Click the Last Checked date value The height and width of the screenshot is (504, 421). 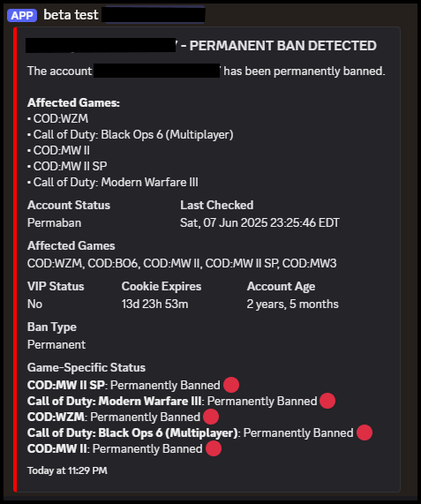tap(260, 223)
